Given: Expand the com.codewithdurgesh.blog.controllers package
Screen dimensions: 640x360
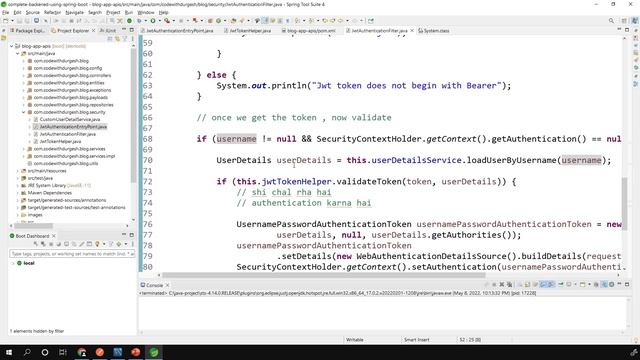Looking at the screenshot, I should point(24,76).
